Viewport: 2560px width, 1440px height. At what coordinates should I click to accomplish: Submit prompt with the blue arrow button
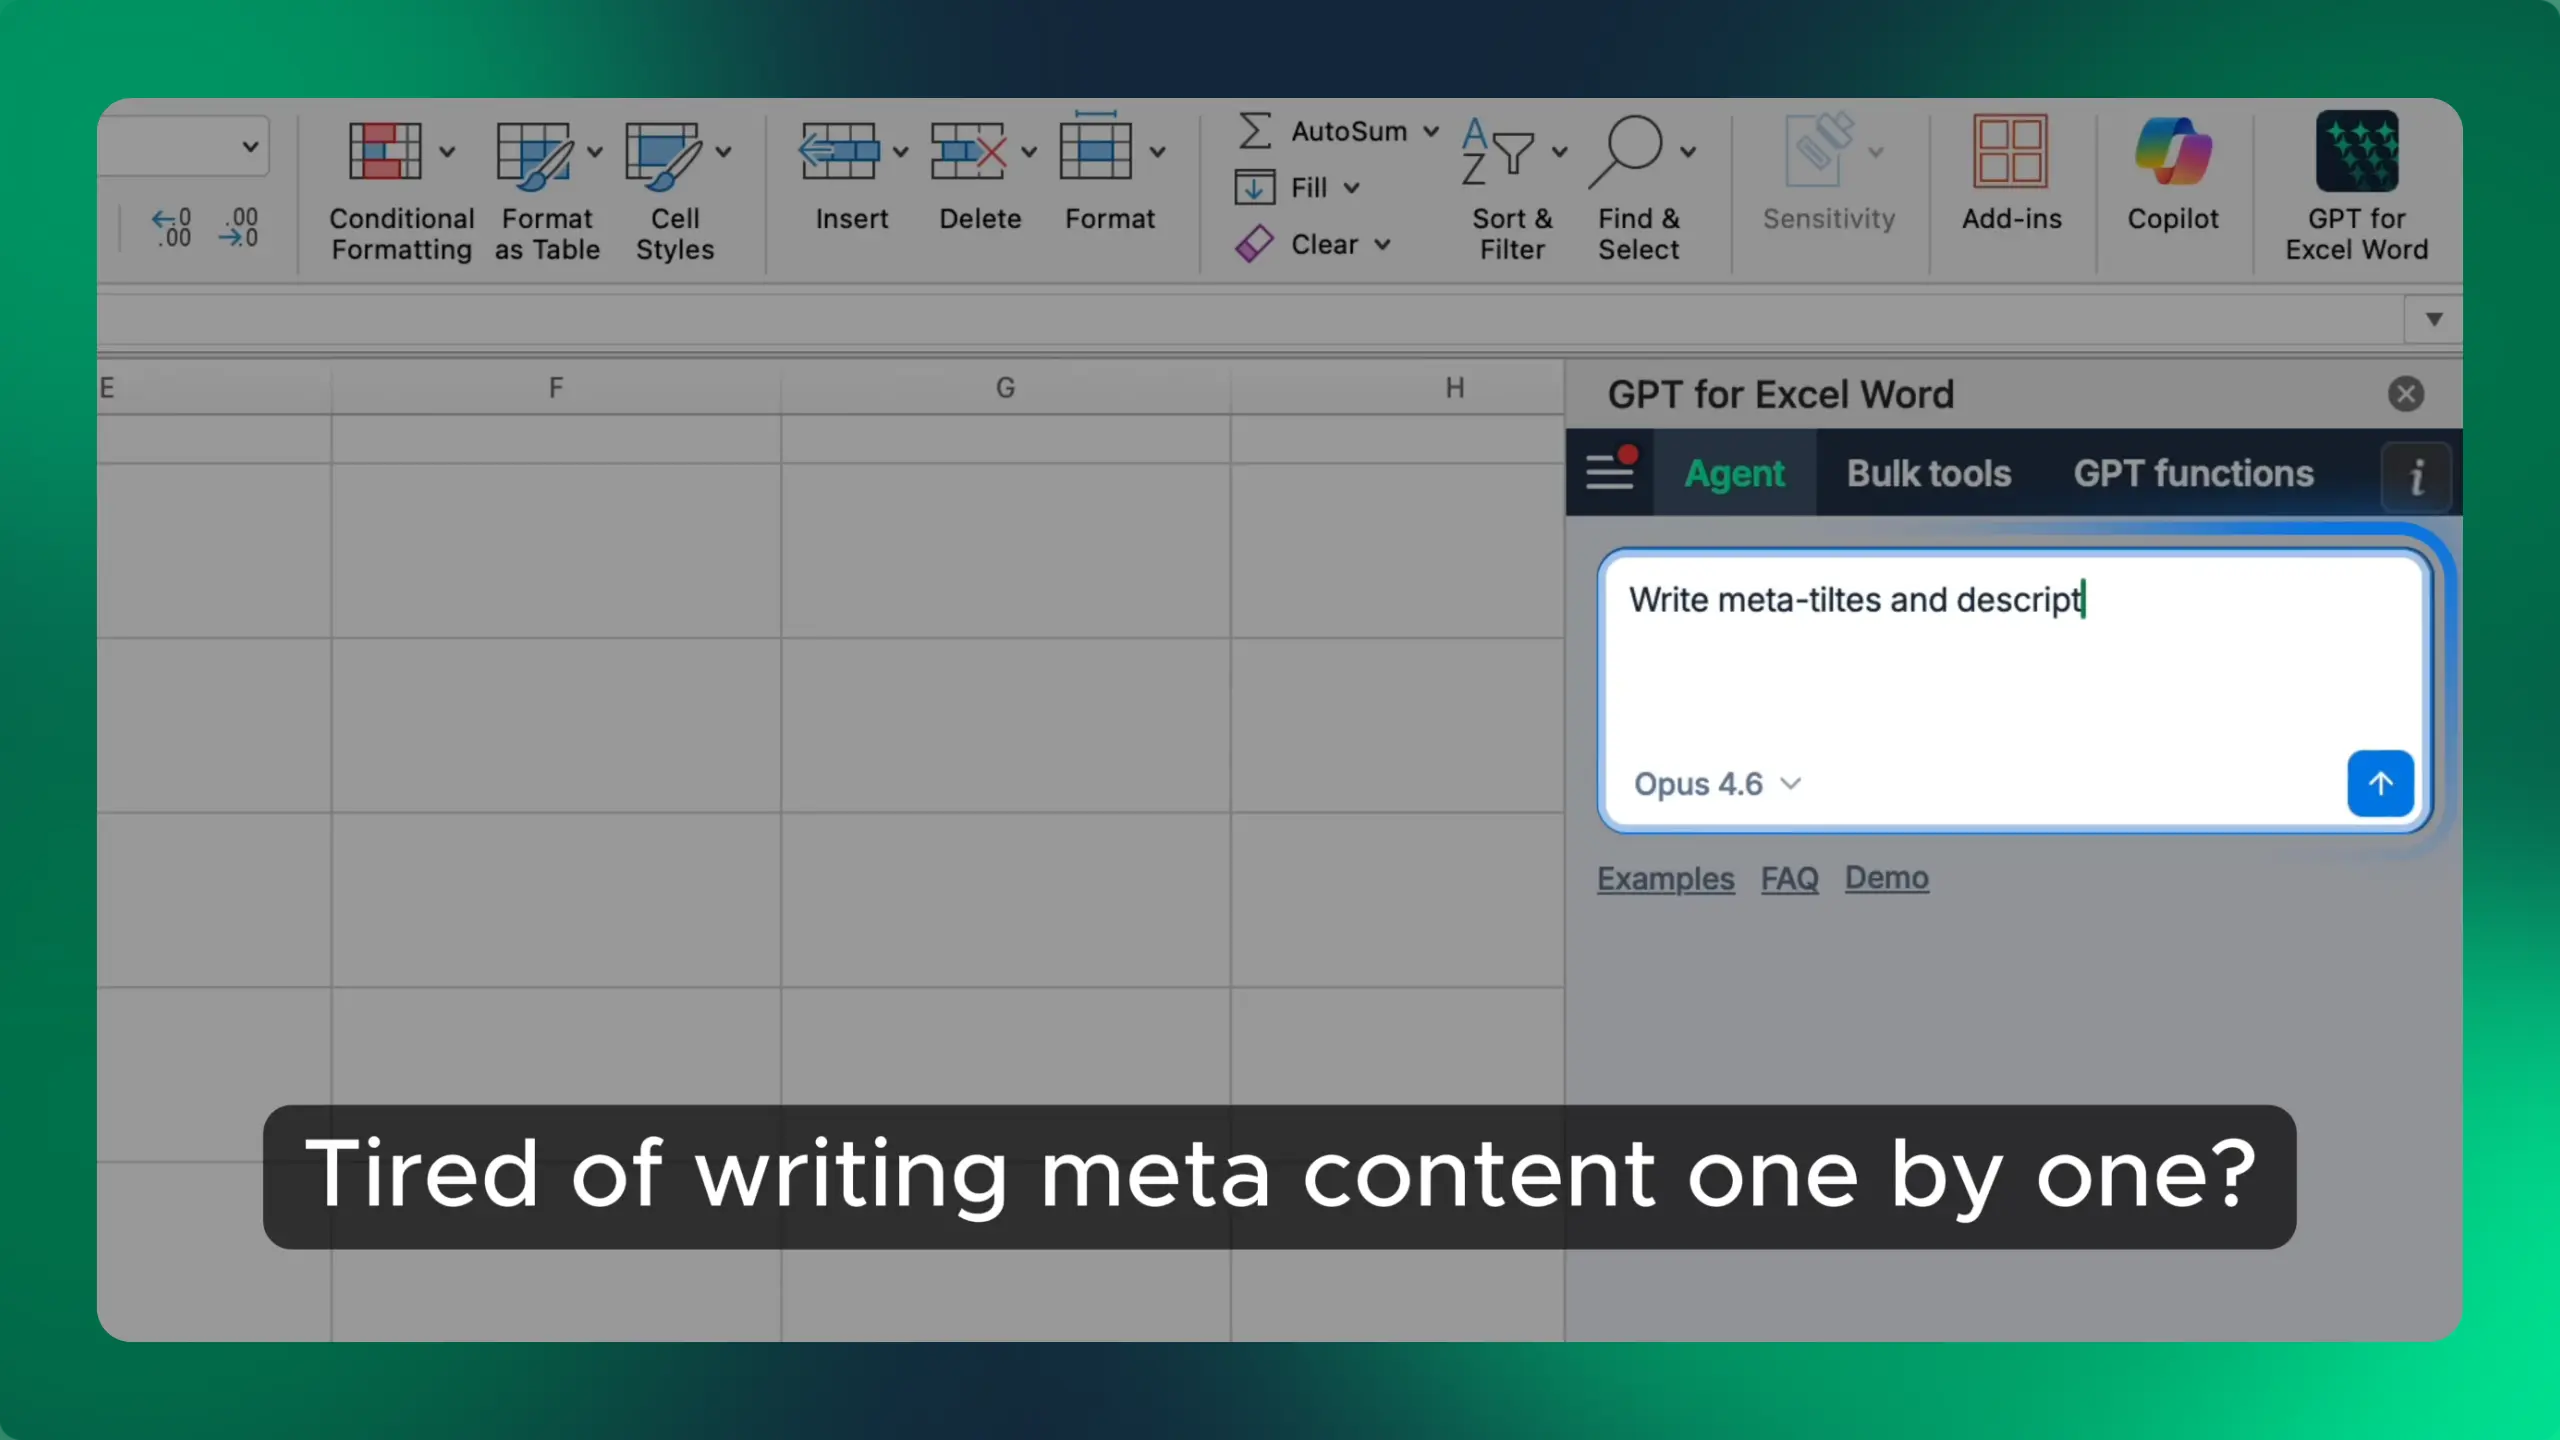(2379, 783)
